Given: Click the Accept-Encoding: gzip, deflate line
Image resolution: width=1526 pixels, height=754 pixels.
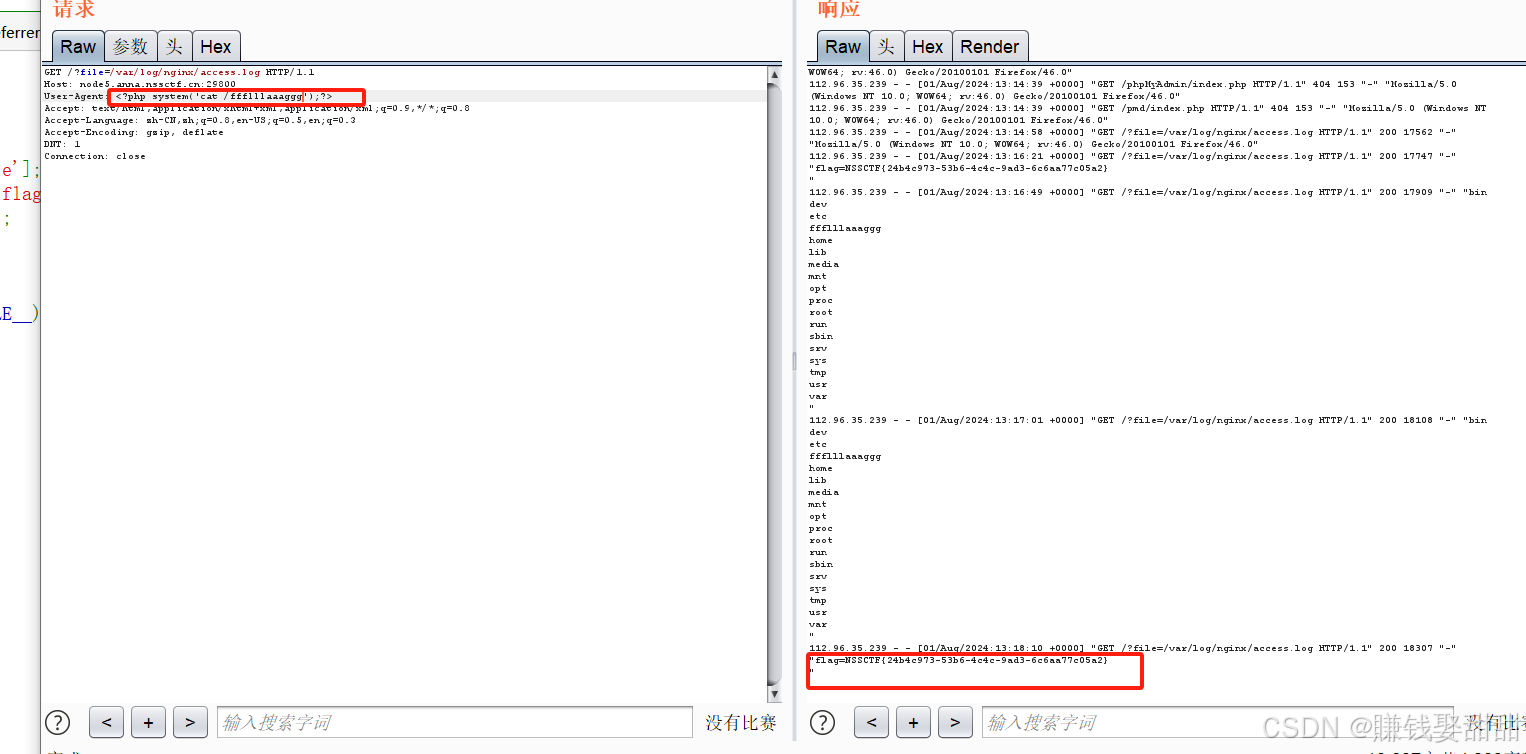Looking at the screenshot, I should click(134, 132).
